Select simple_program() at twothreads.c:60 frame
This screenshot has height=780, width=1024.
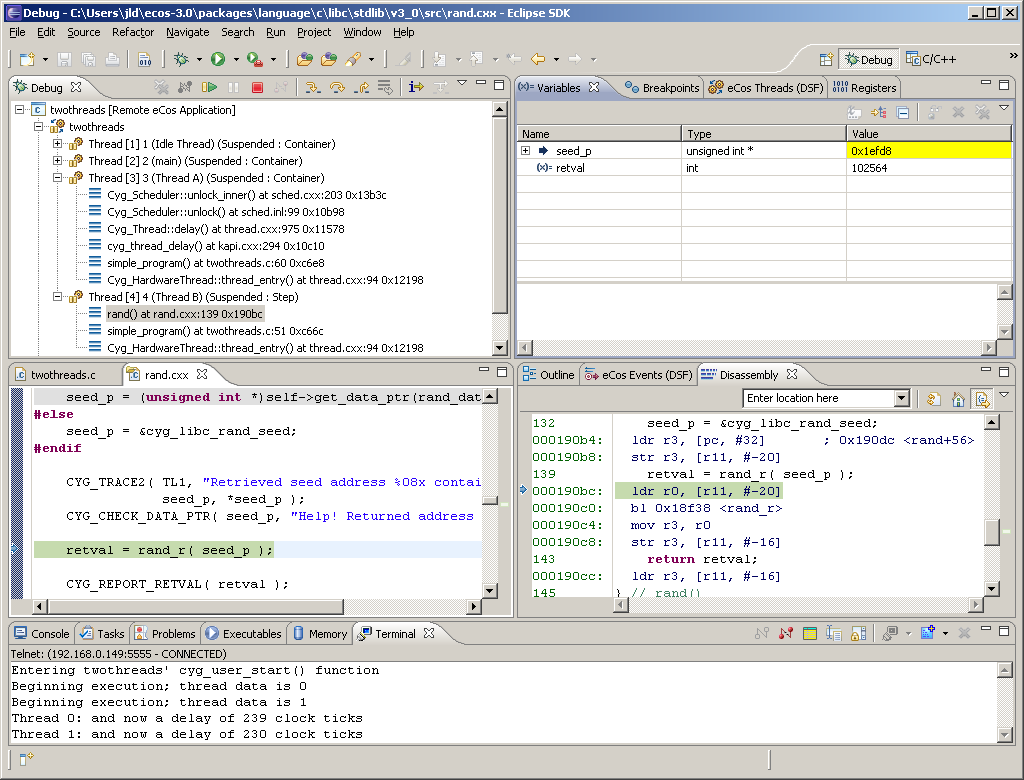216,263
